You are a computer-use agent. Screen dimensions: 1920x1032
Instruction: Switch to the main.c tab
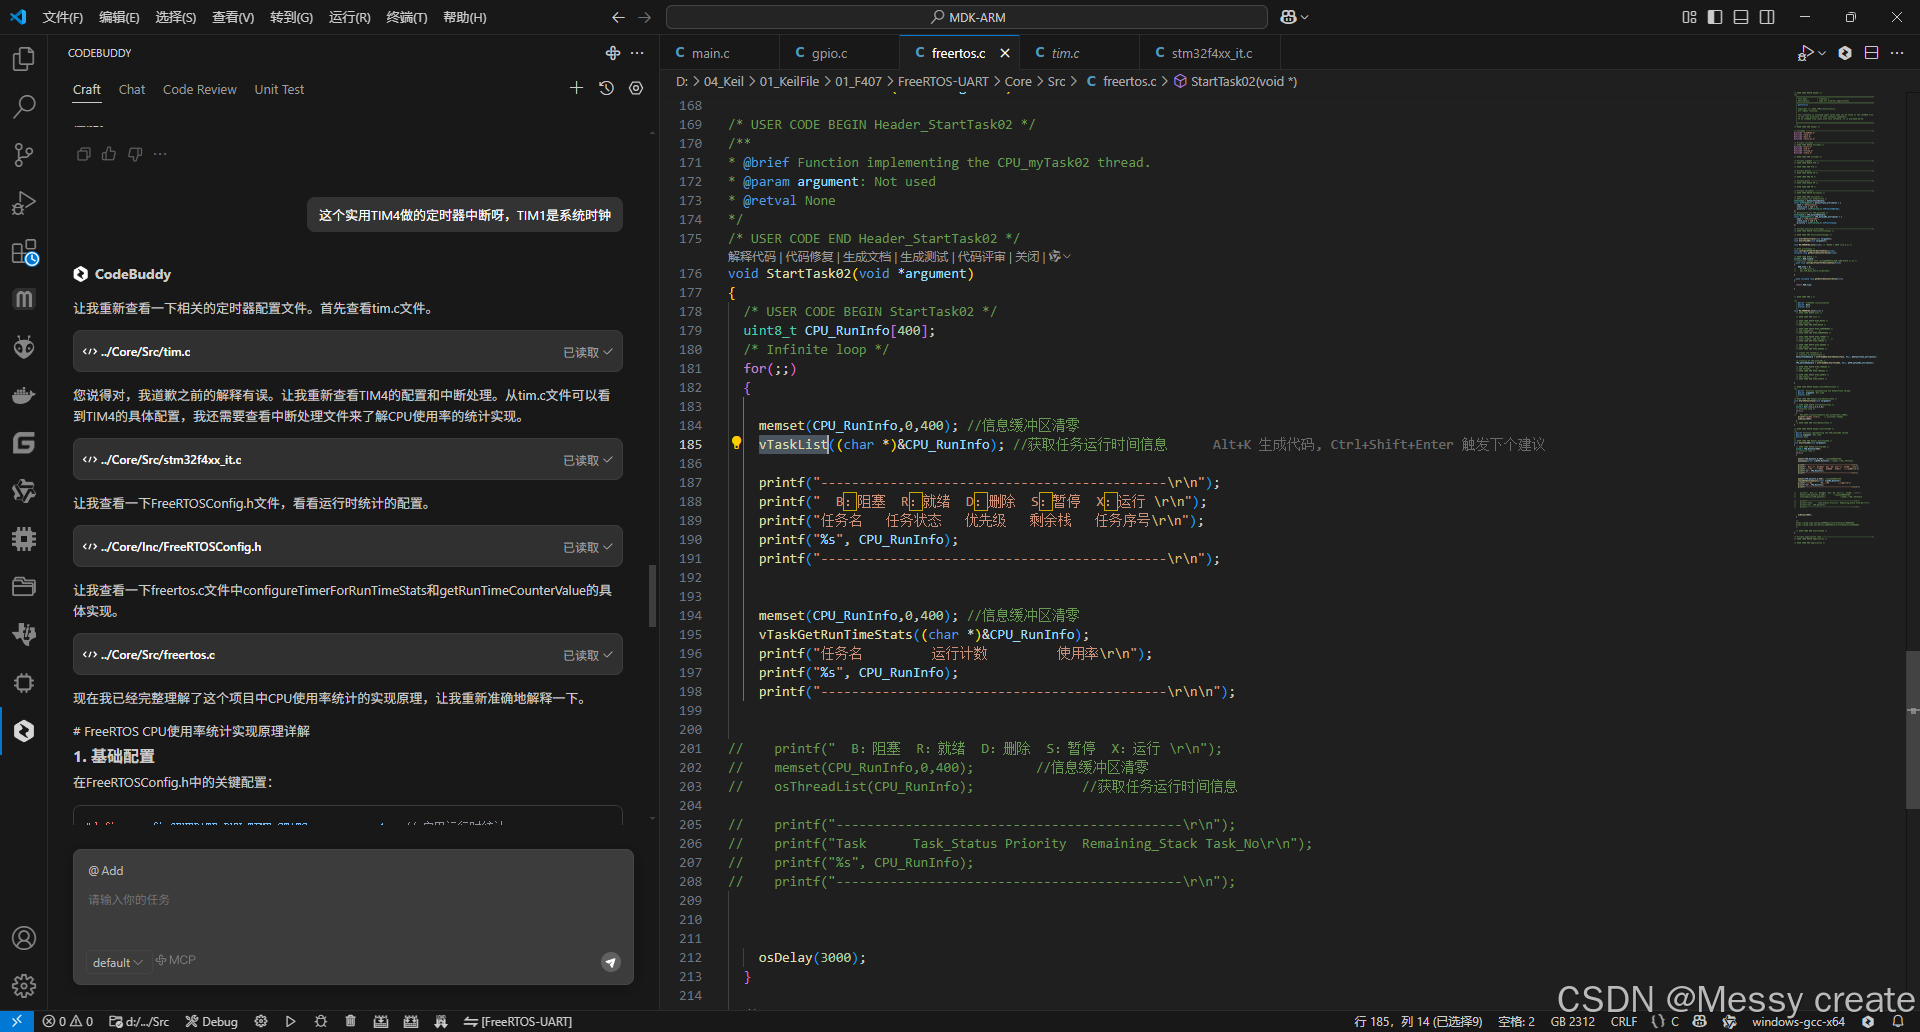coord(710,53)
